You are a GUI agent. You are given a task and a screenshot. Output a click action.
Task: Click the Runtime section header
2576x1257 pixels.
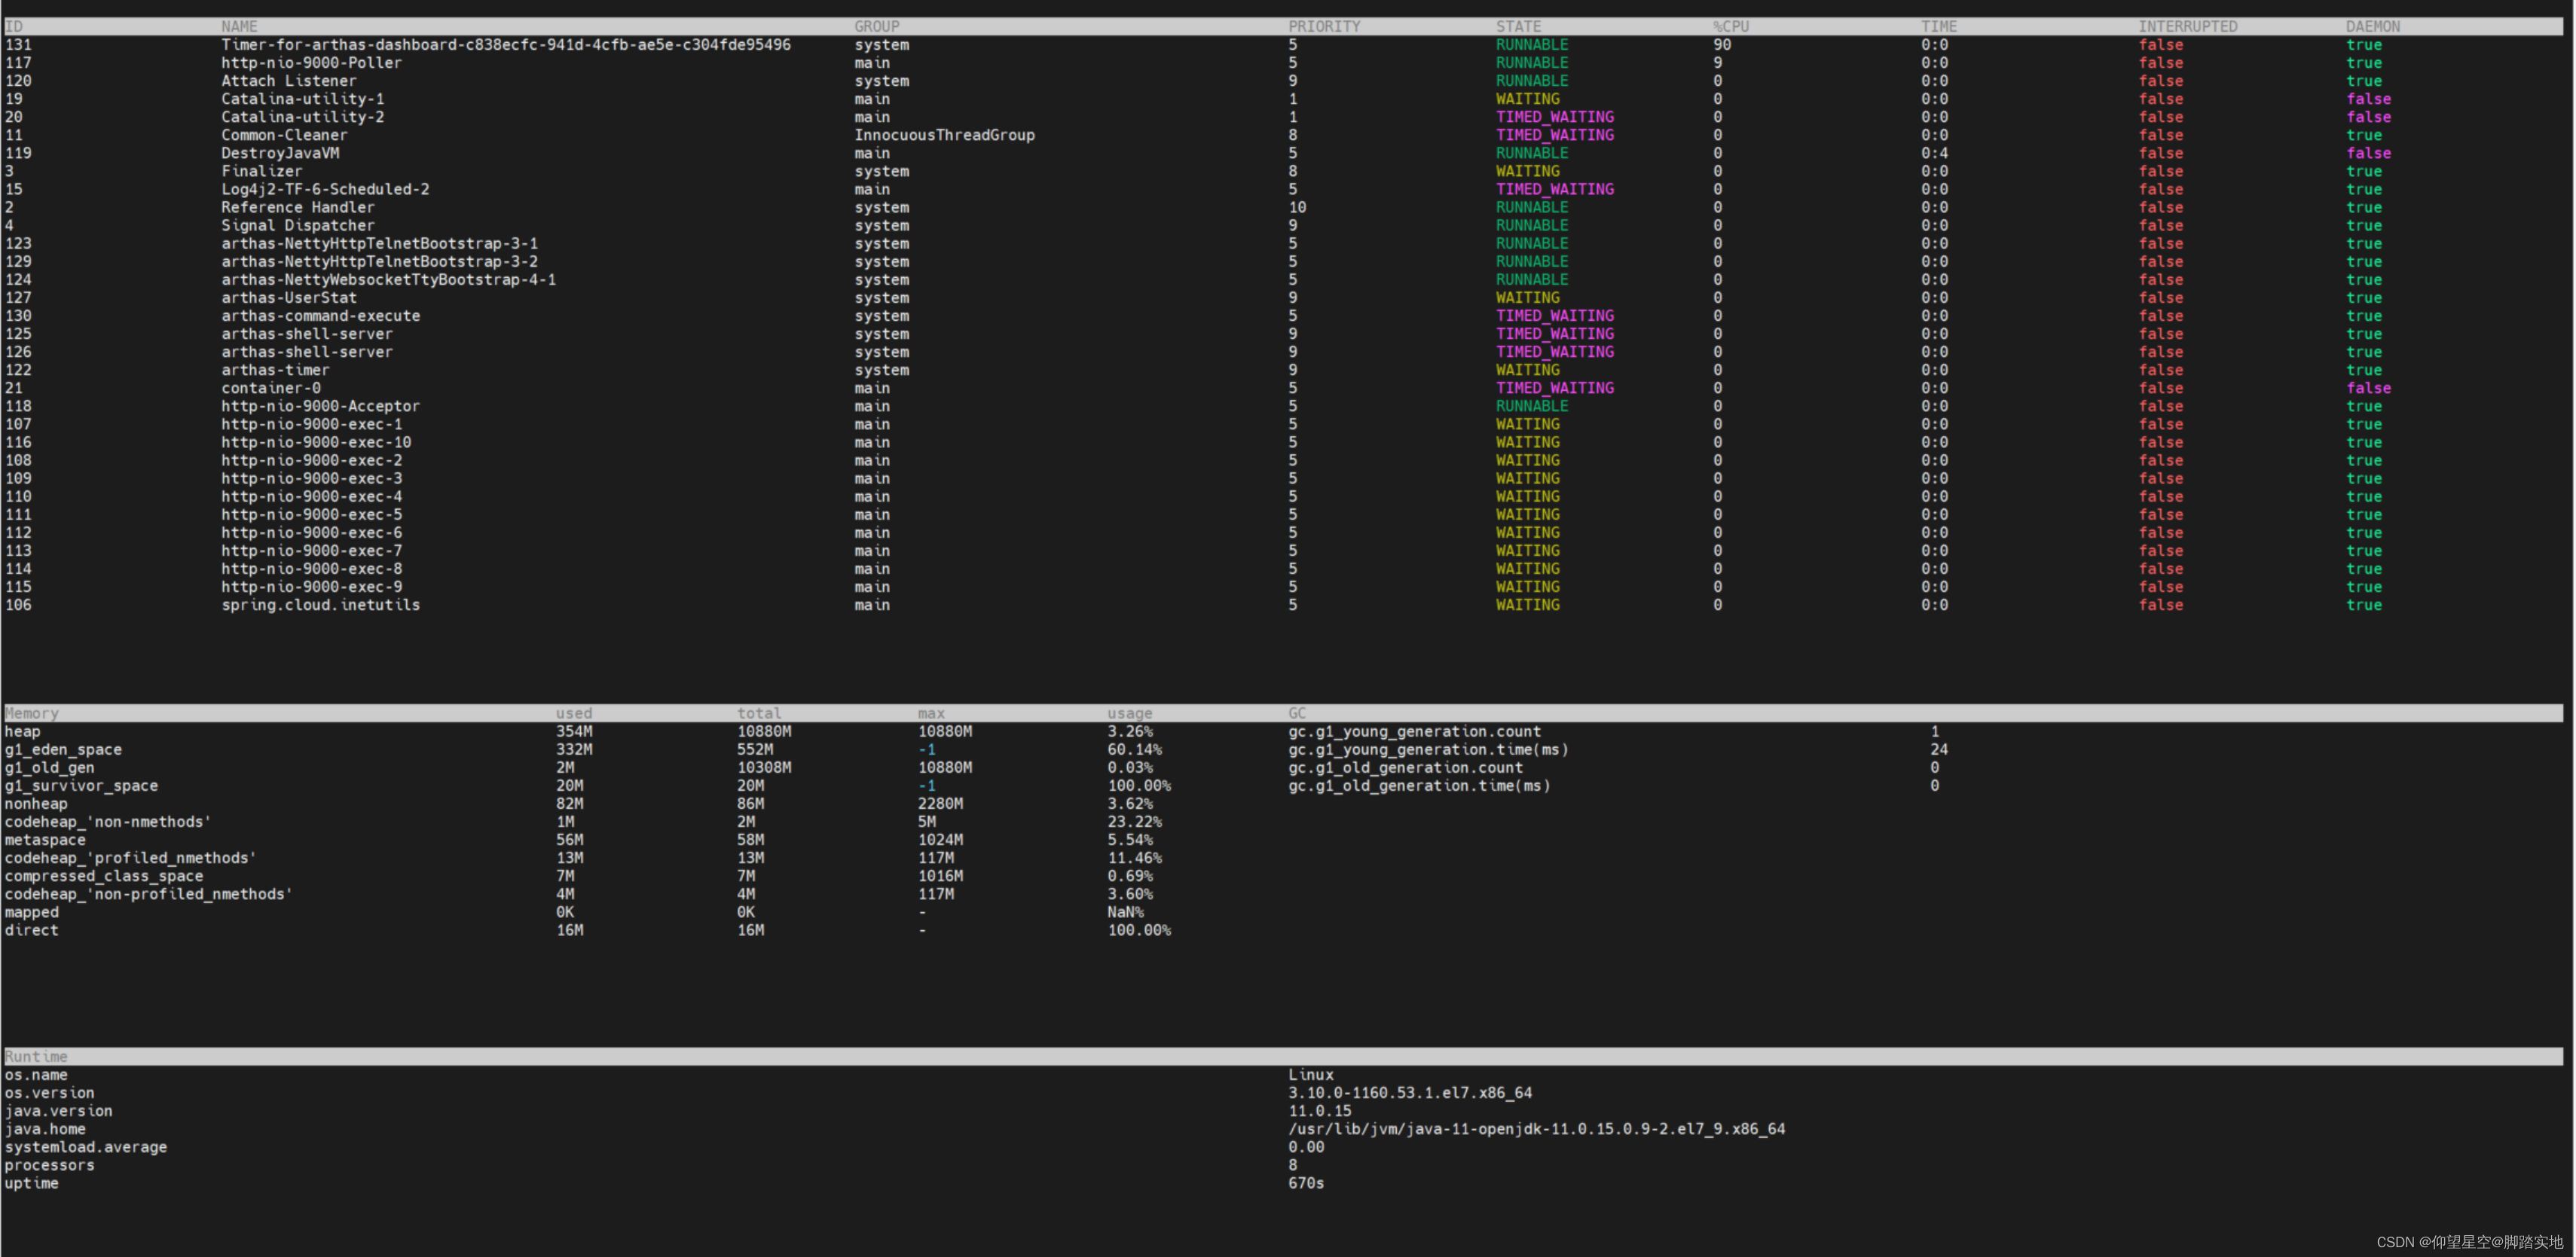(x=36, y=1056)
